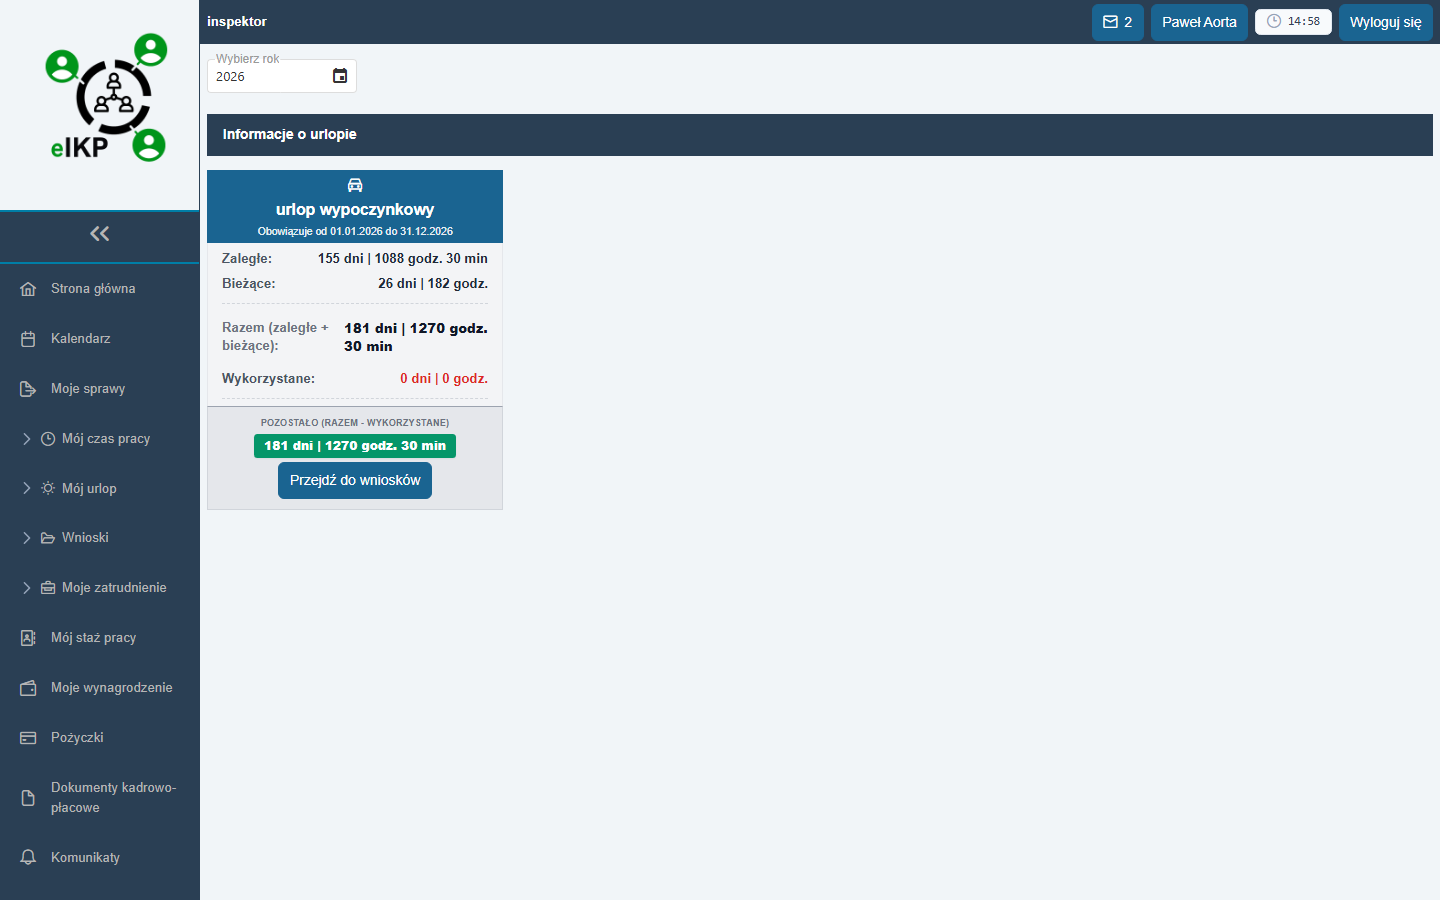Click the home icon beside Strona główna

click(x=28, y=289)
